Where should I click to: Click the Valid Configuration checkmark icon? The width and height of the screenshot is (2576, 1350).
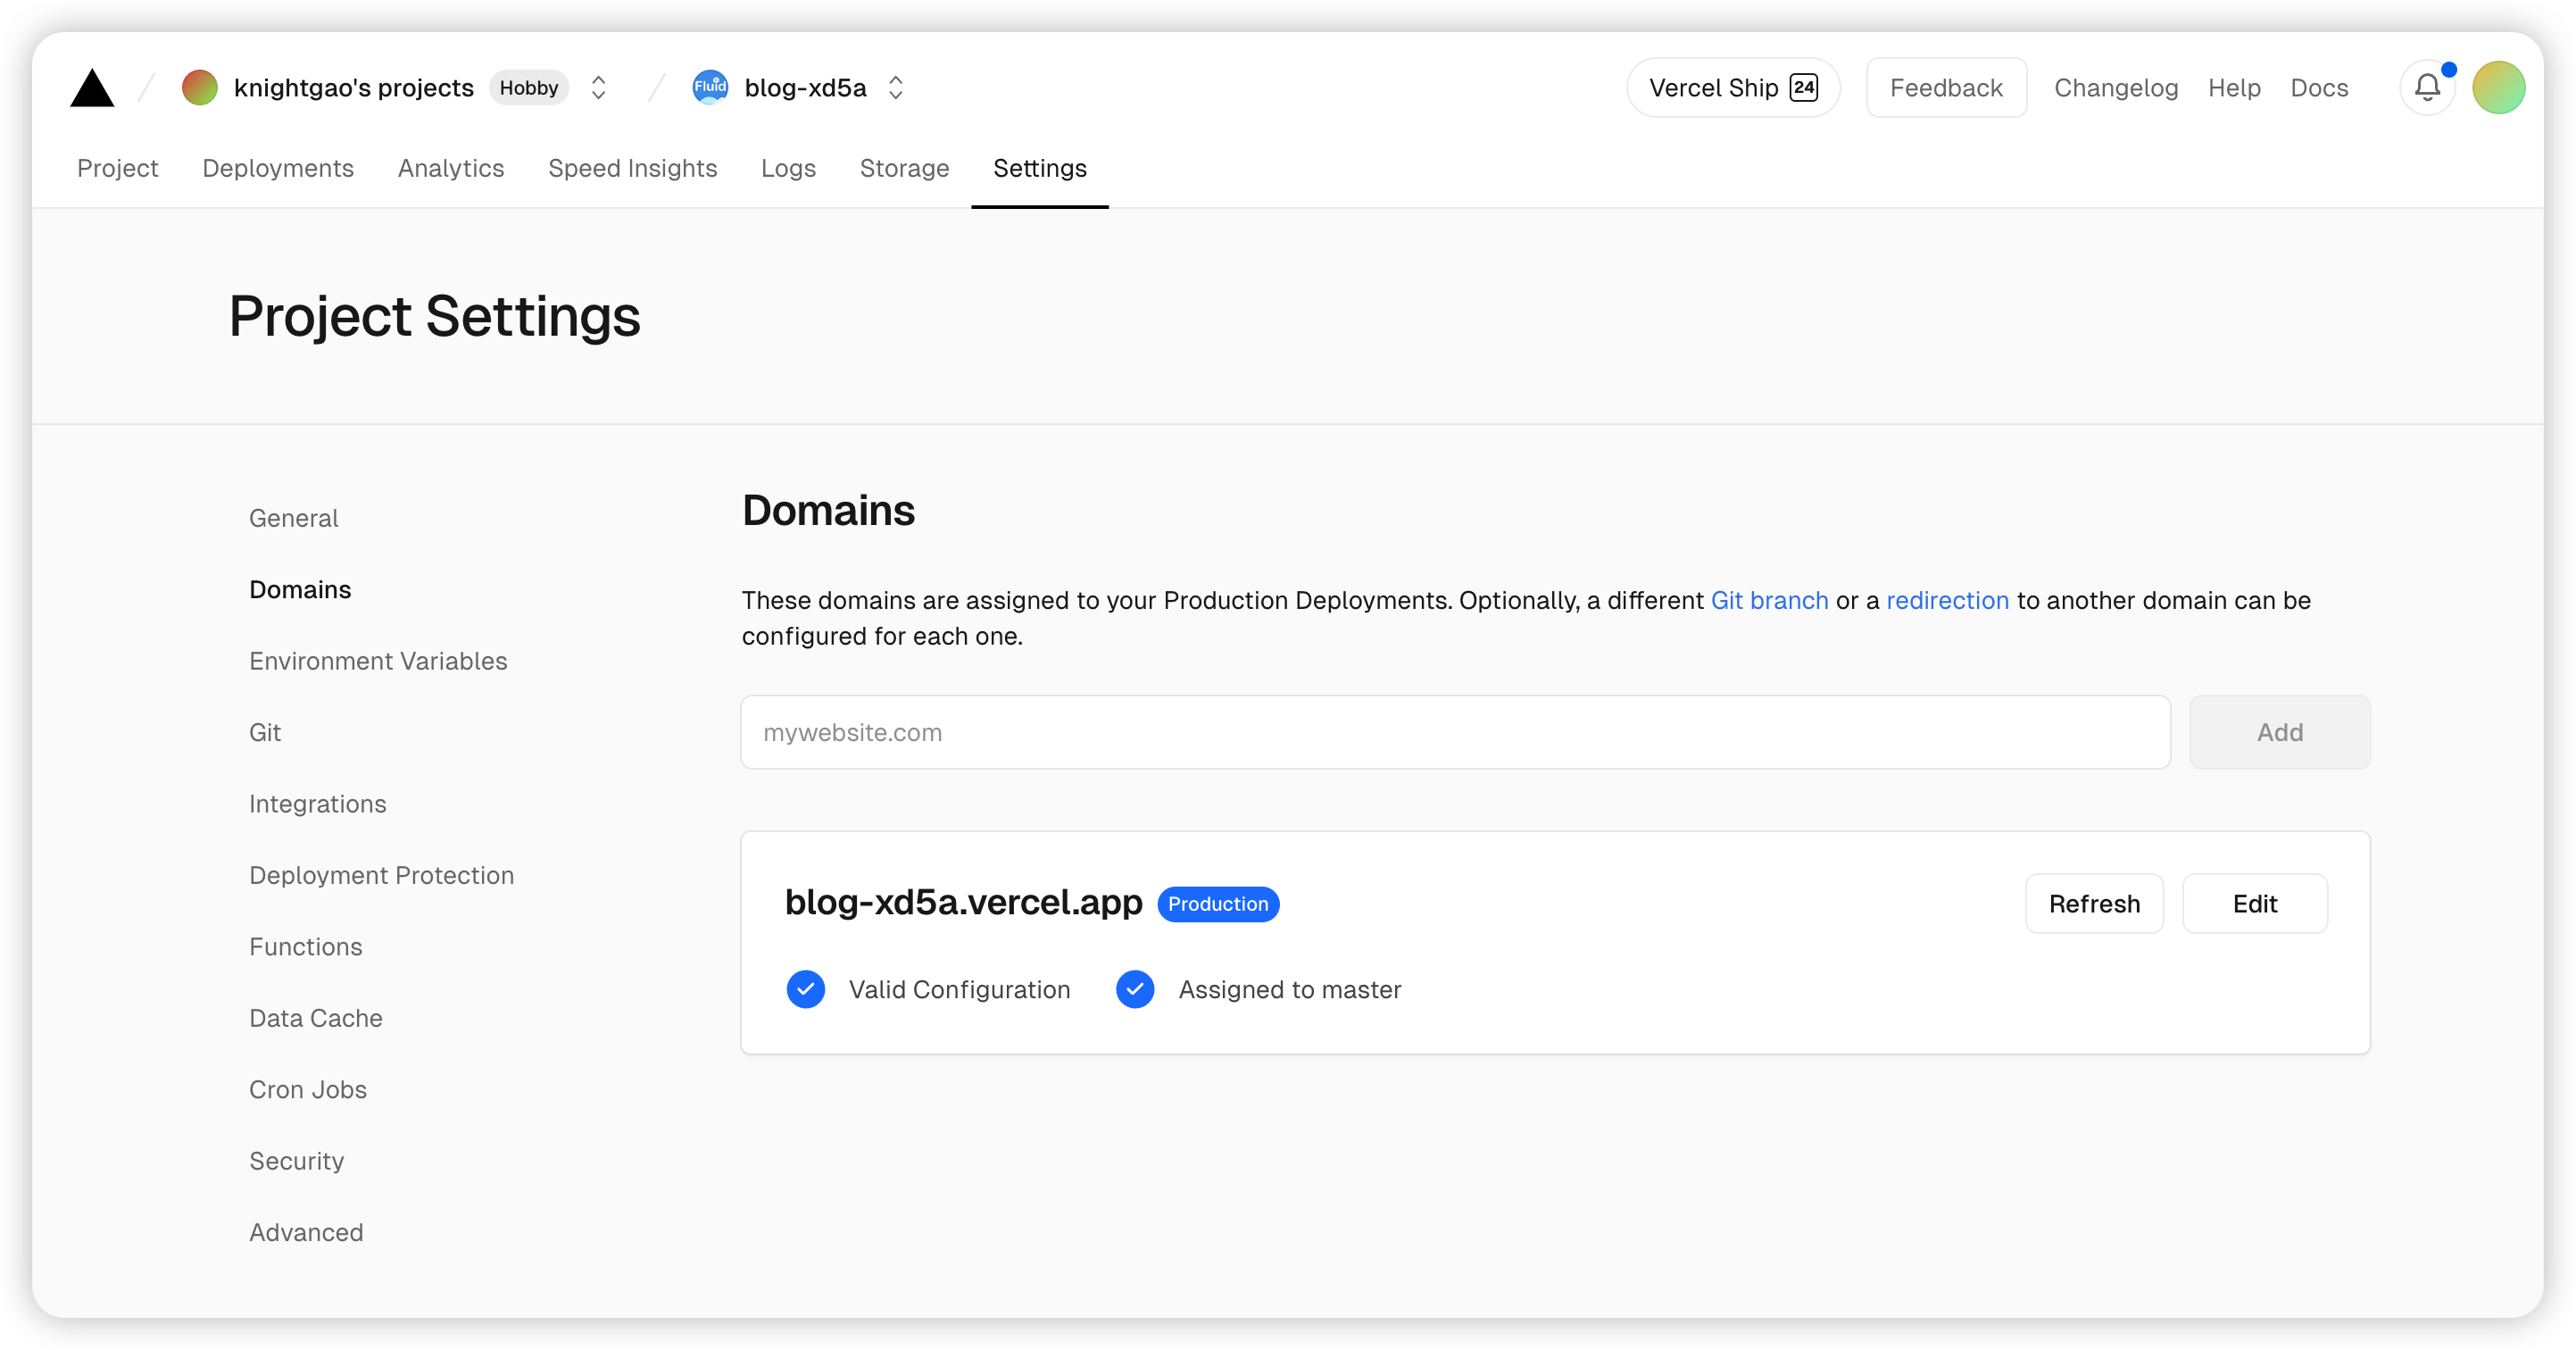click(x=805, y=989)
